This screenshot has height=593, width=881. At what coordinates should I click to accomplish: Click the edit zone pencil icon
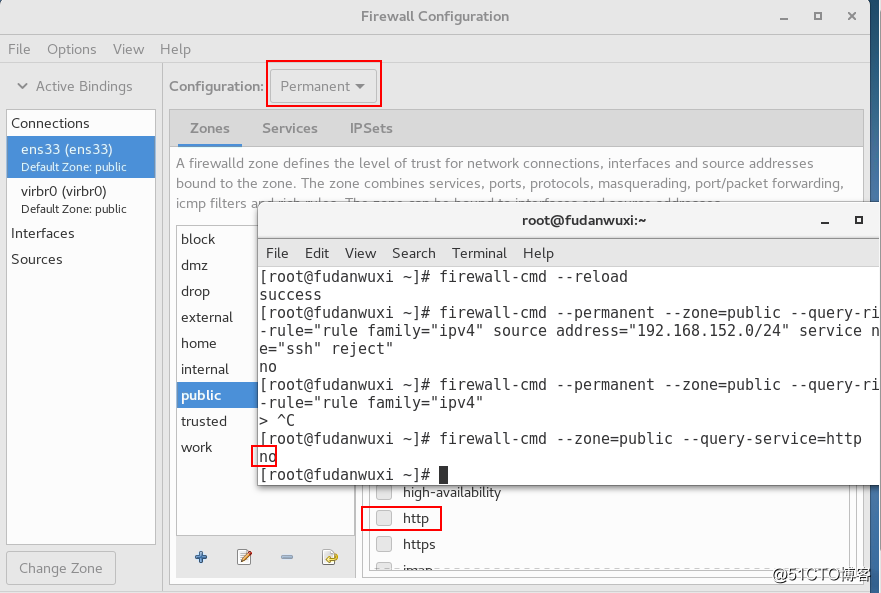point(244,557)
